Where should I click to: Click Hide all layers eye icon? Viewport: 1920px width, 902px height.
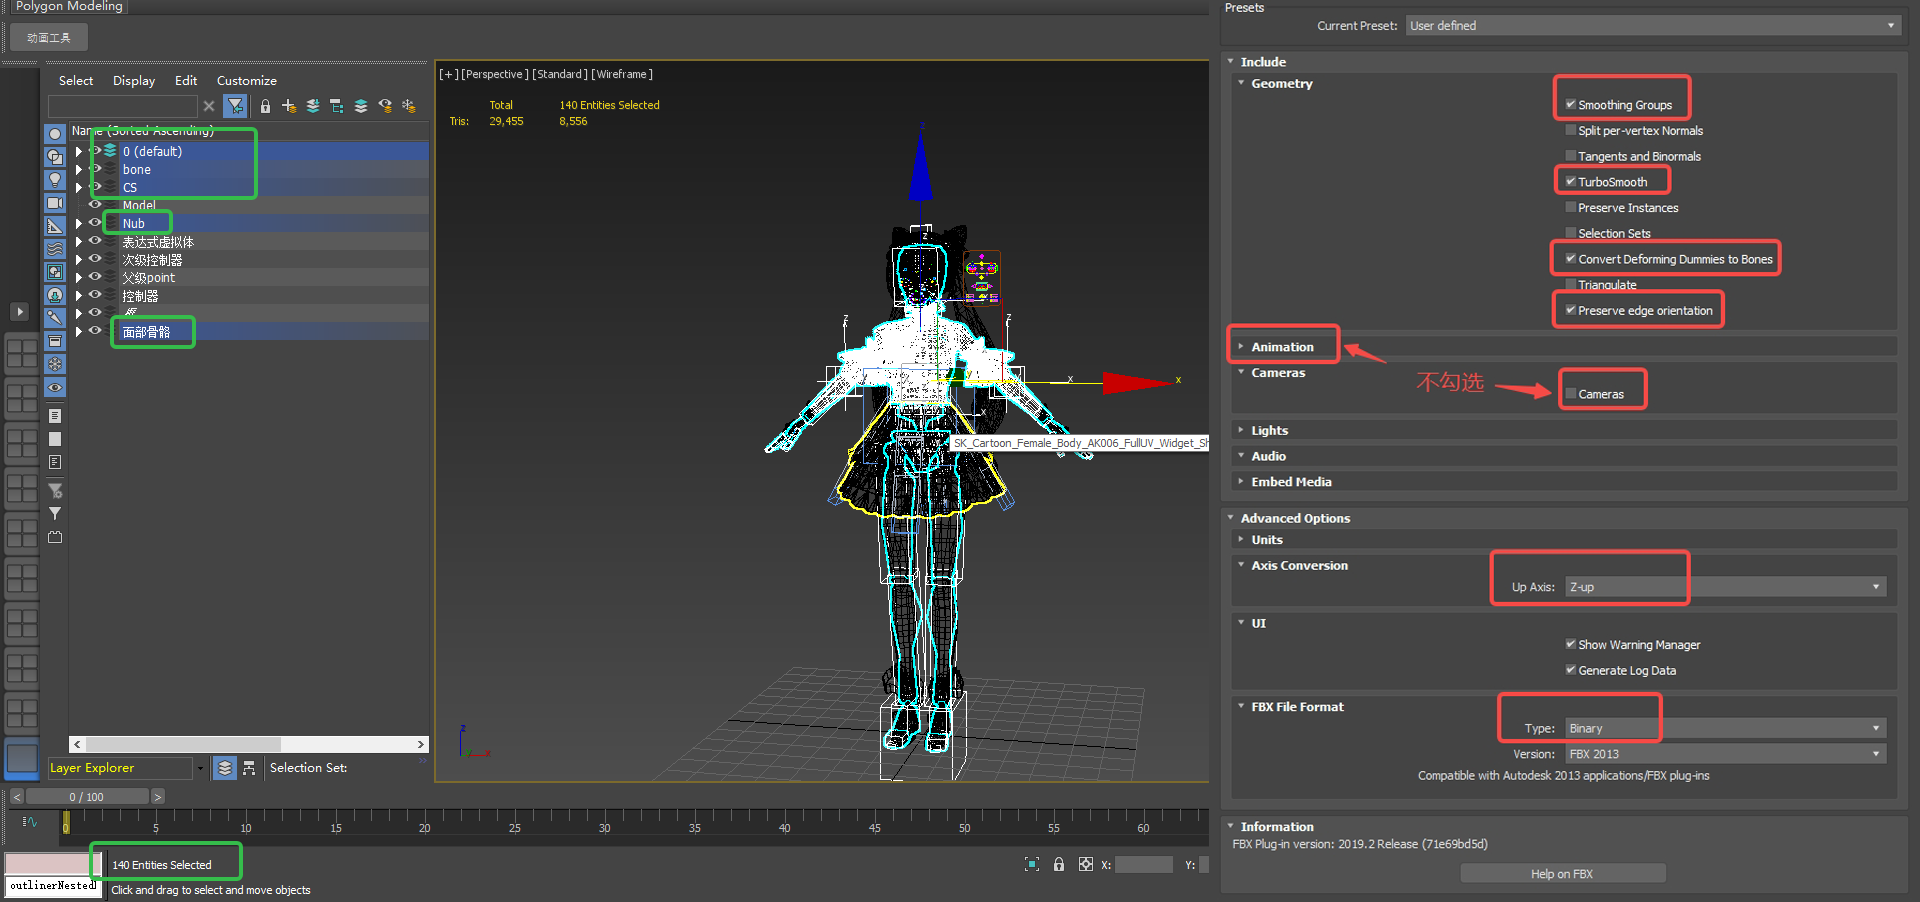point(385,106)
